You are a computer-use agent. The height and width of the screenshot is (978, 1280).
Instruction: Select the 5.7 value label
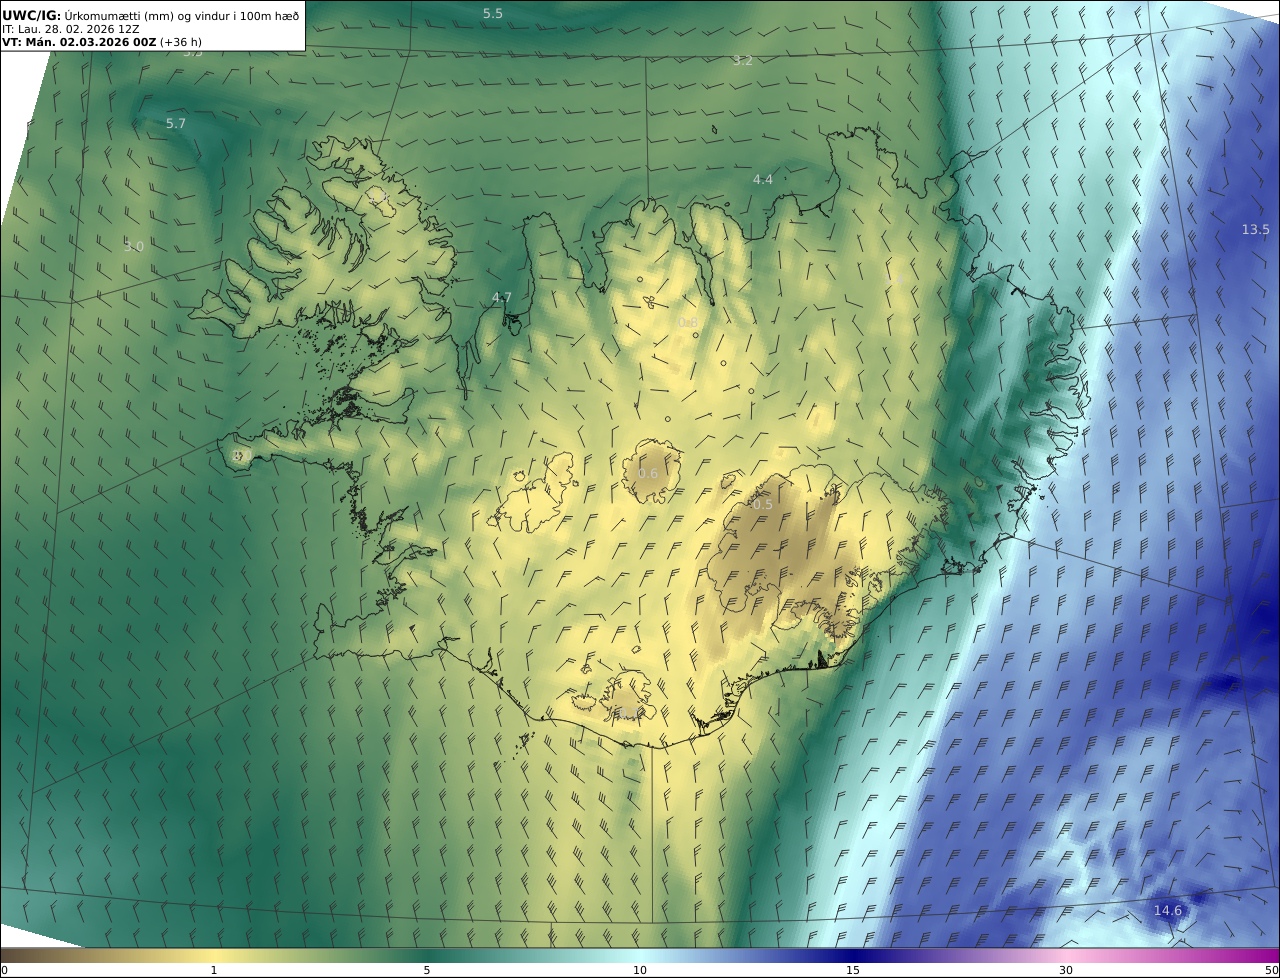point(176,124)
